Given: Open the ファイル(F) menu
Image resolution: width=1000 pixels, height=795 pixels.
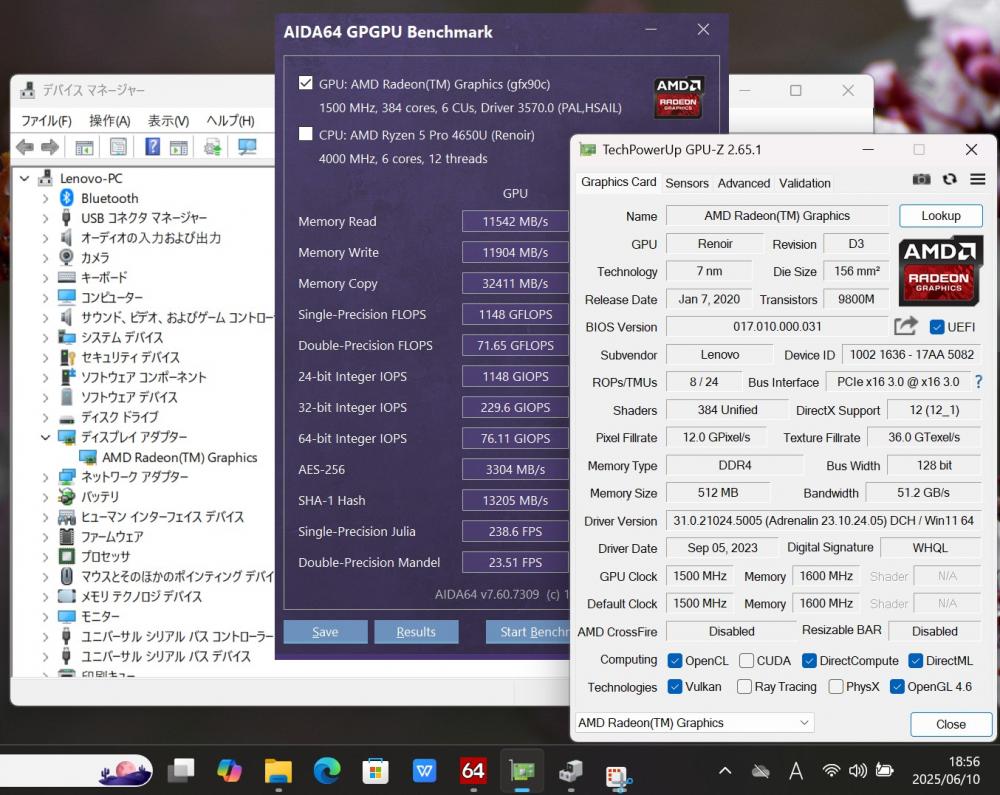Looking at the screenshot, I should 46,120.
